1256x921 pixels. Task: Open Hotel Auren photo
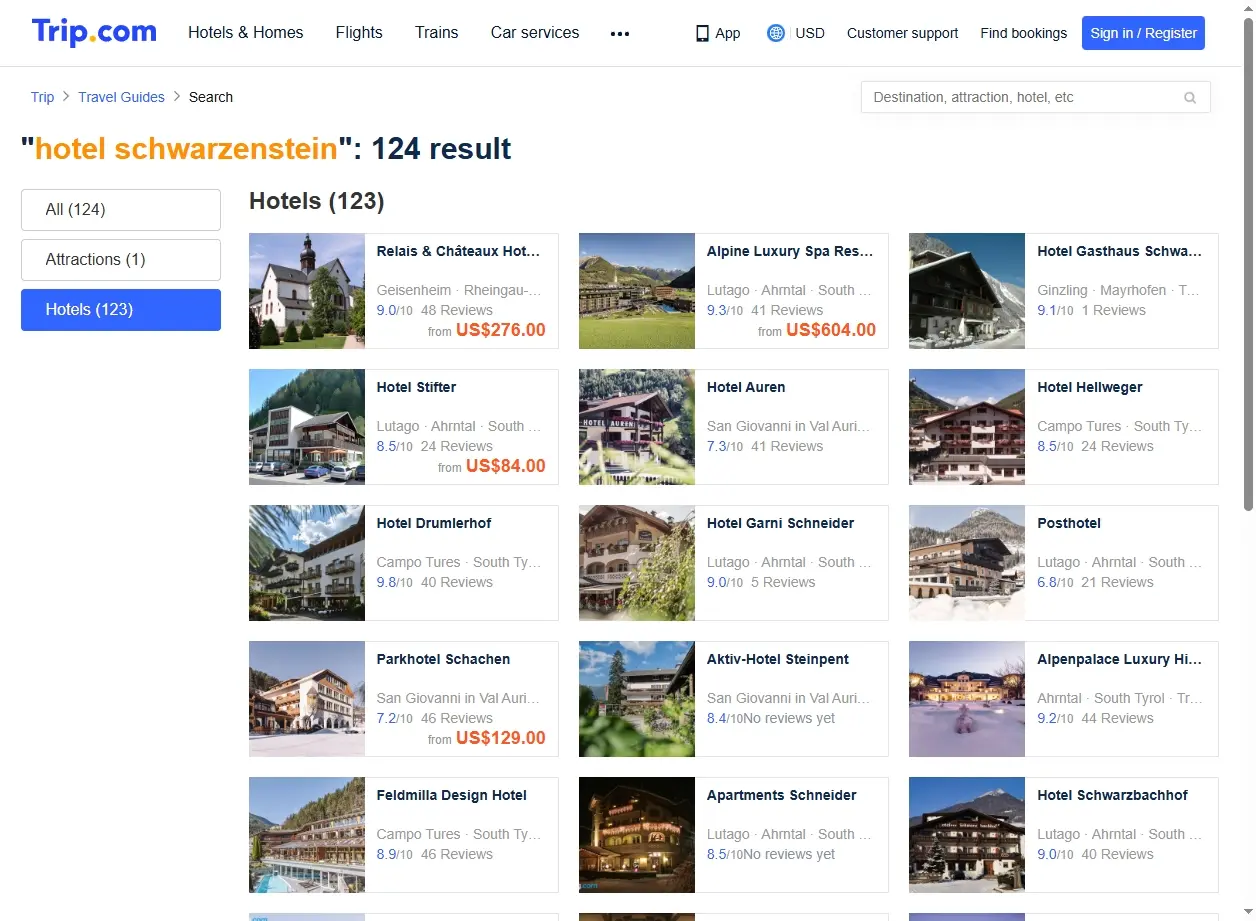[637, 427]
